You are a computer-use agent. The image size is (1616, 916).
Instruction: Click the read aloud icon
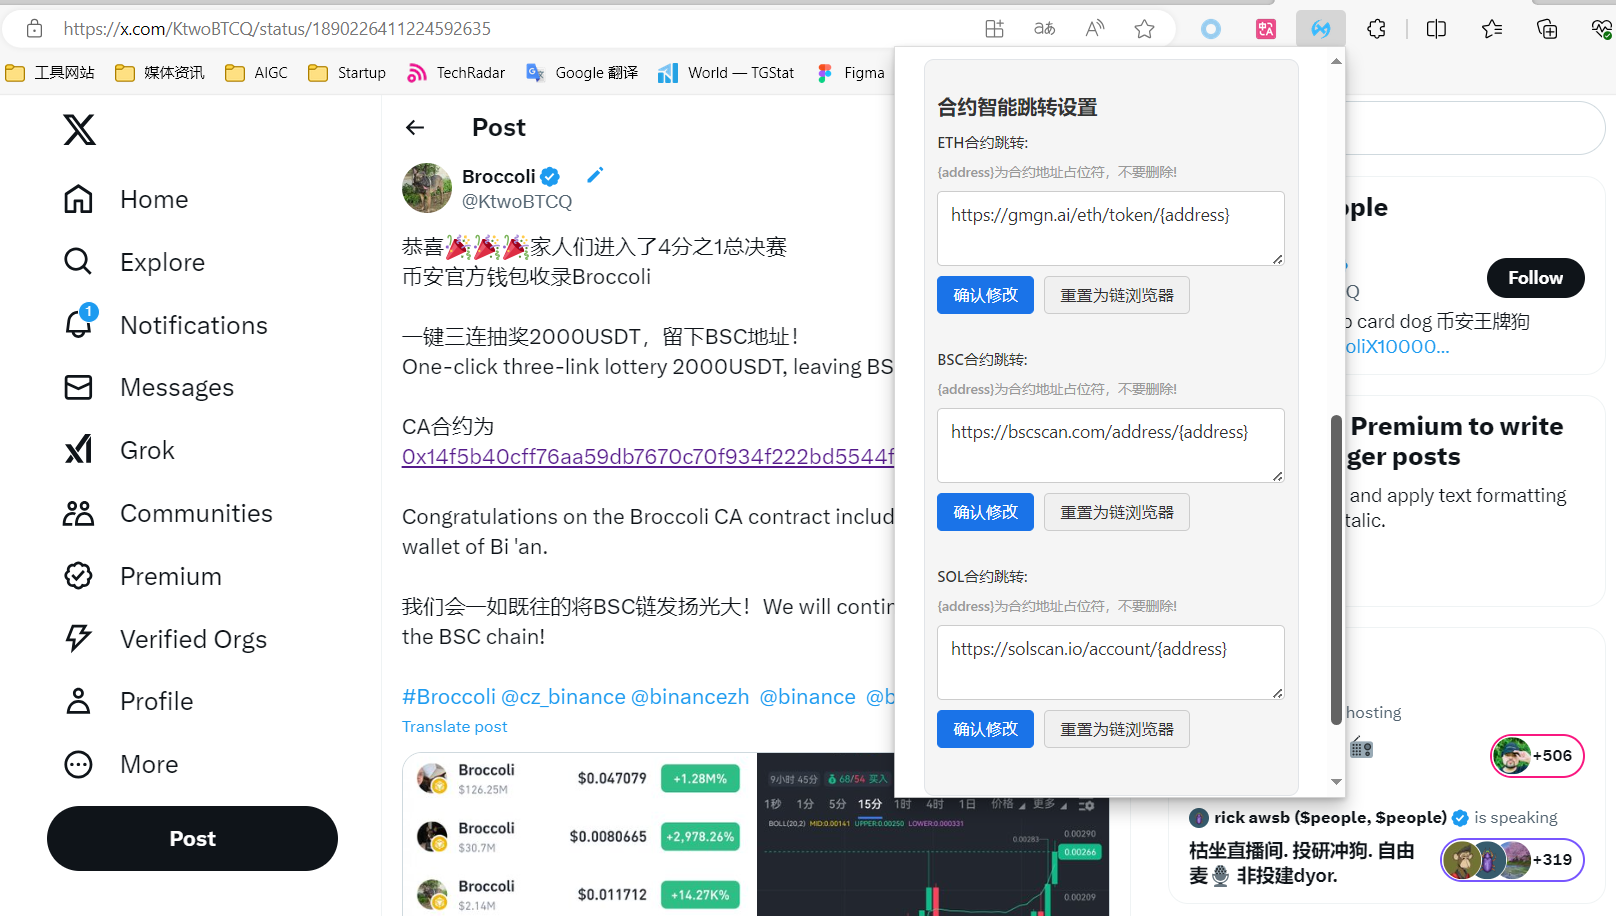pos(1095,29)
